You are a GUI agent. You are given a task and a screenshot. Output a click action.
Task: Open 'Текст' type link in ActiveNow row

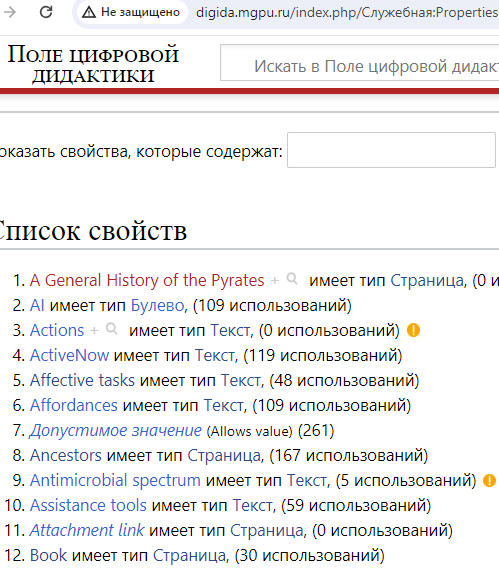[215, 356]
